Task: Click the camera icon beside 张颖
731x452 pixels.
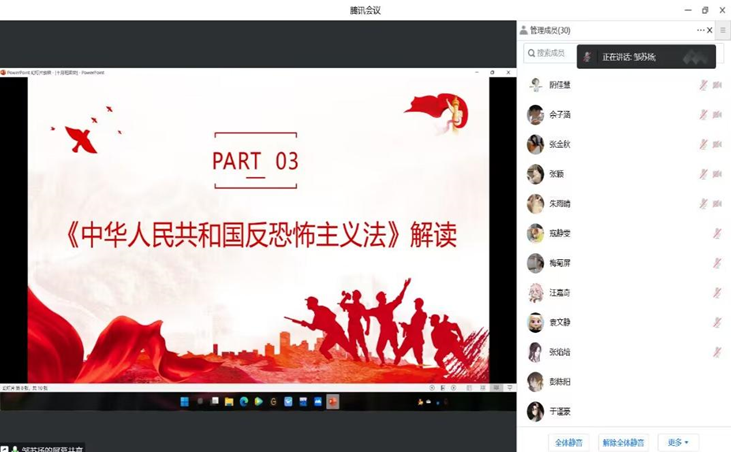Action: [x=717, y=174]
